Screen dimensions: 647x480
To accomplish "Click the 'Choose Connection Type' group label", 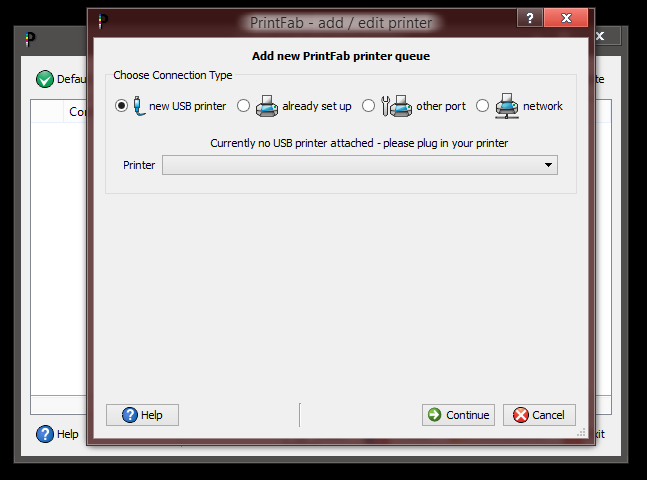I will (x=173, y=75).
